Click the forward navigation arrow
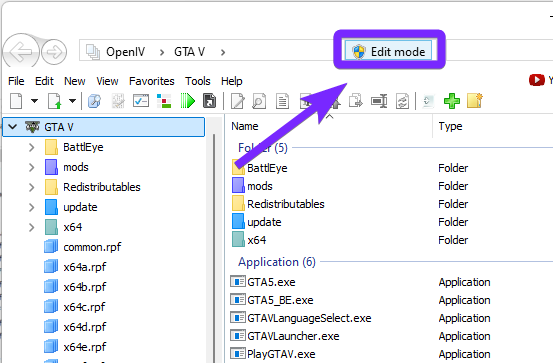 [54, 52]
